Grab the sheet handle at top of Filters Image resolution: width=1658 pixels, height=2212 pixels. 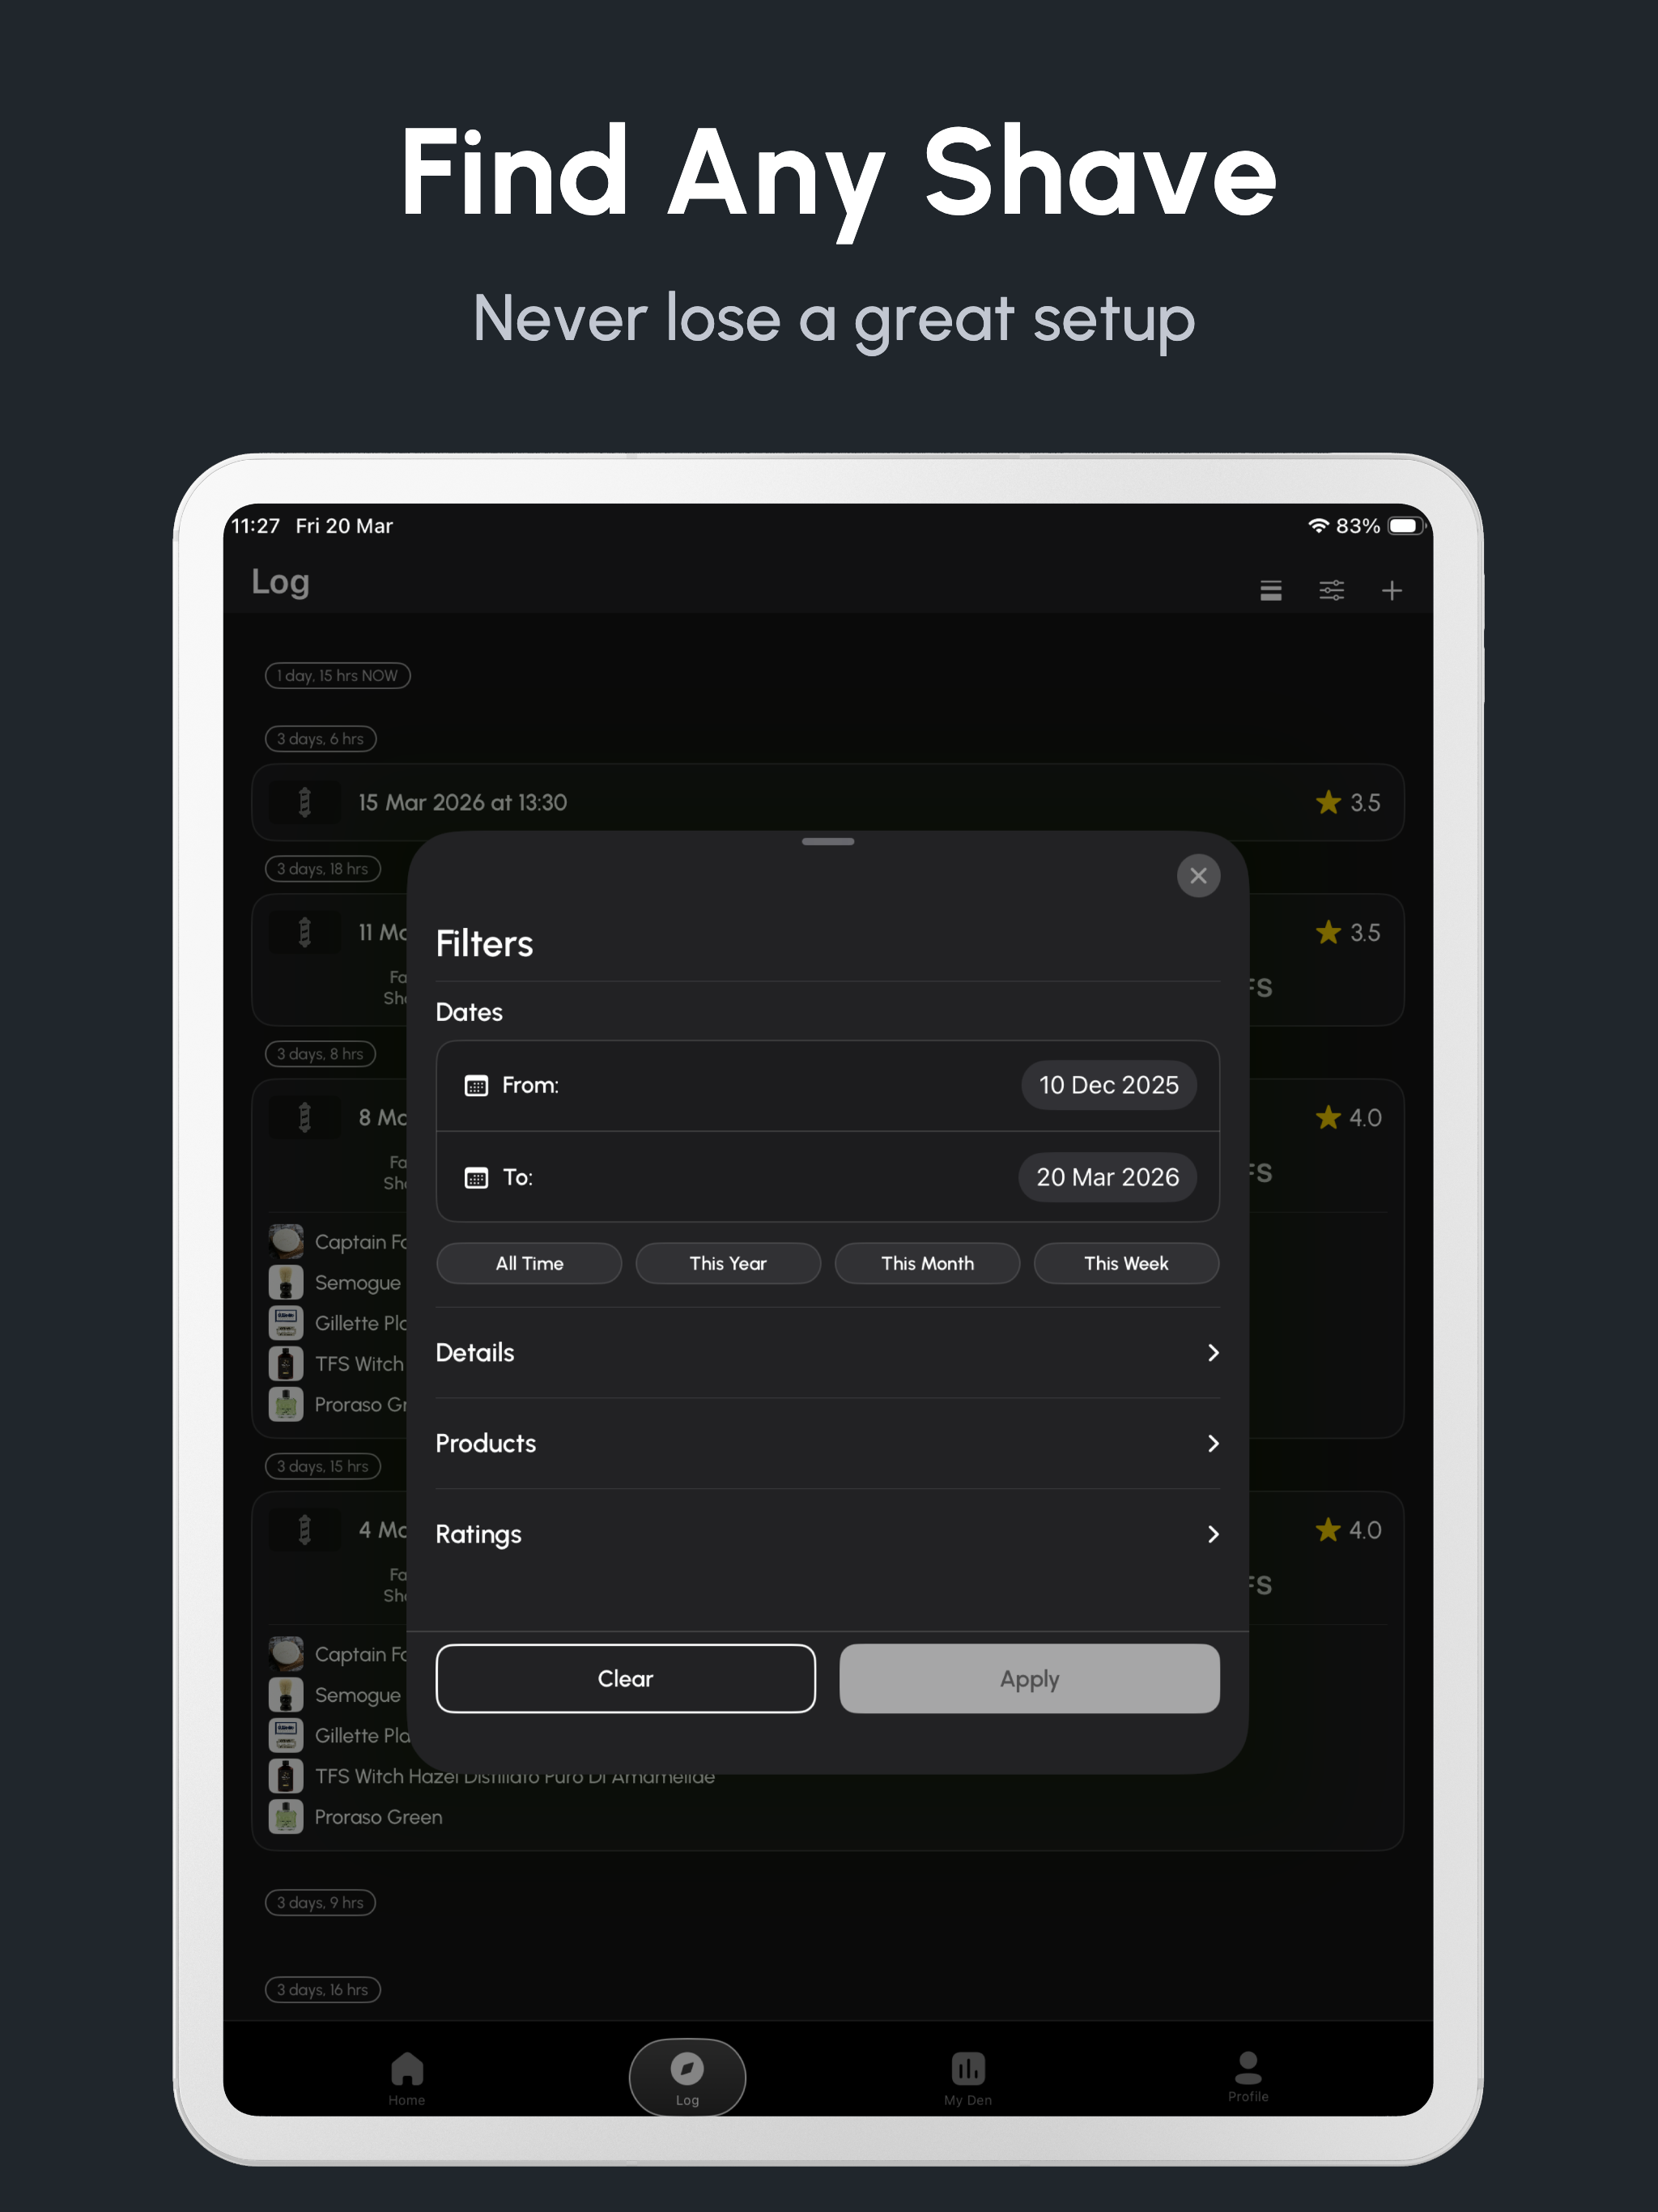point(828,842)
